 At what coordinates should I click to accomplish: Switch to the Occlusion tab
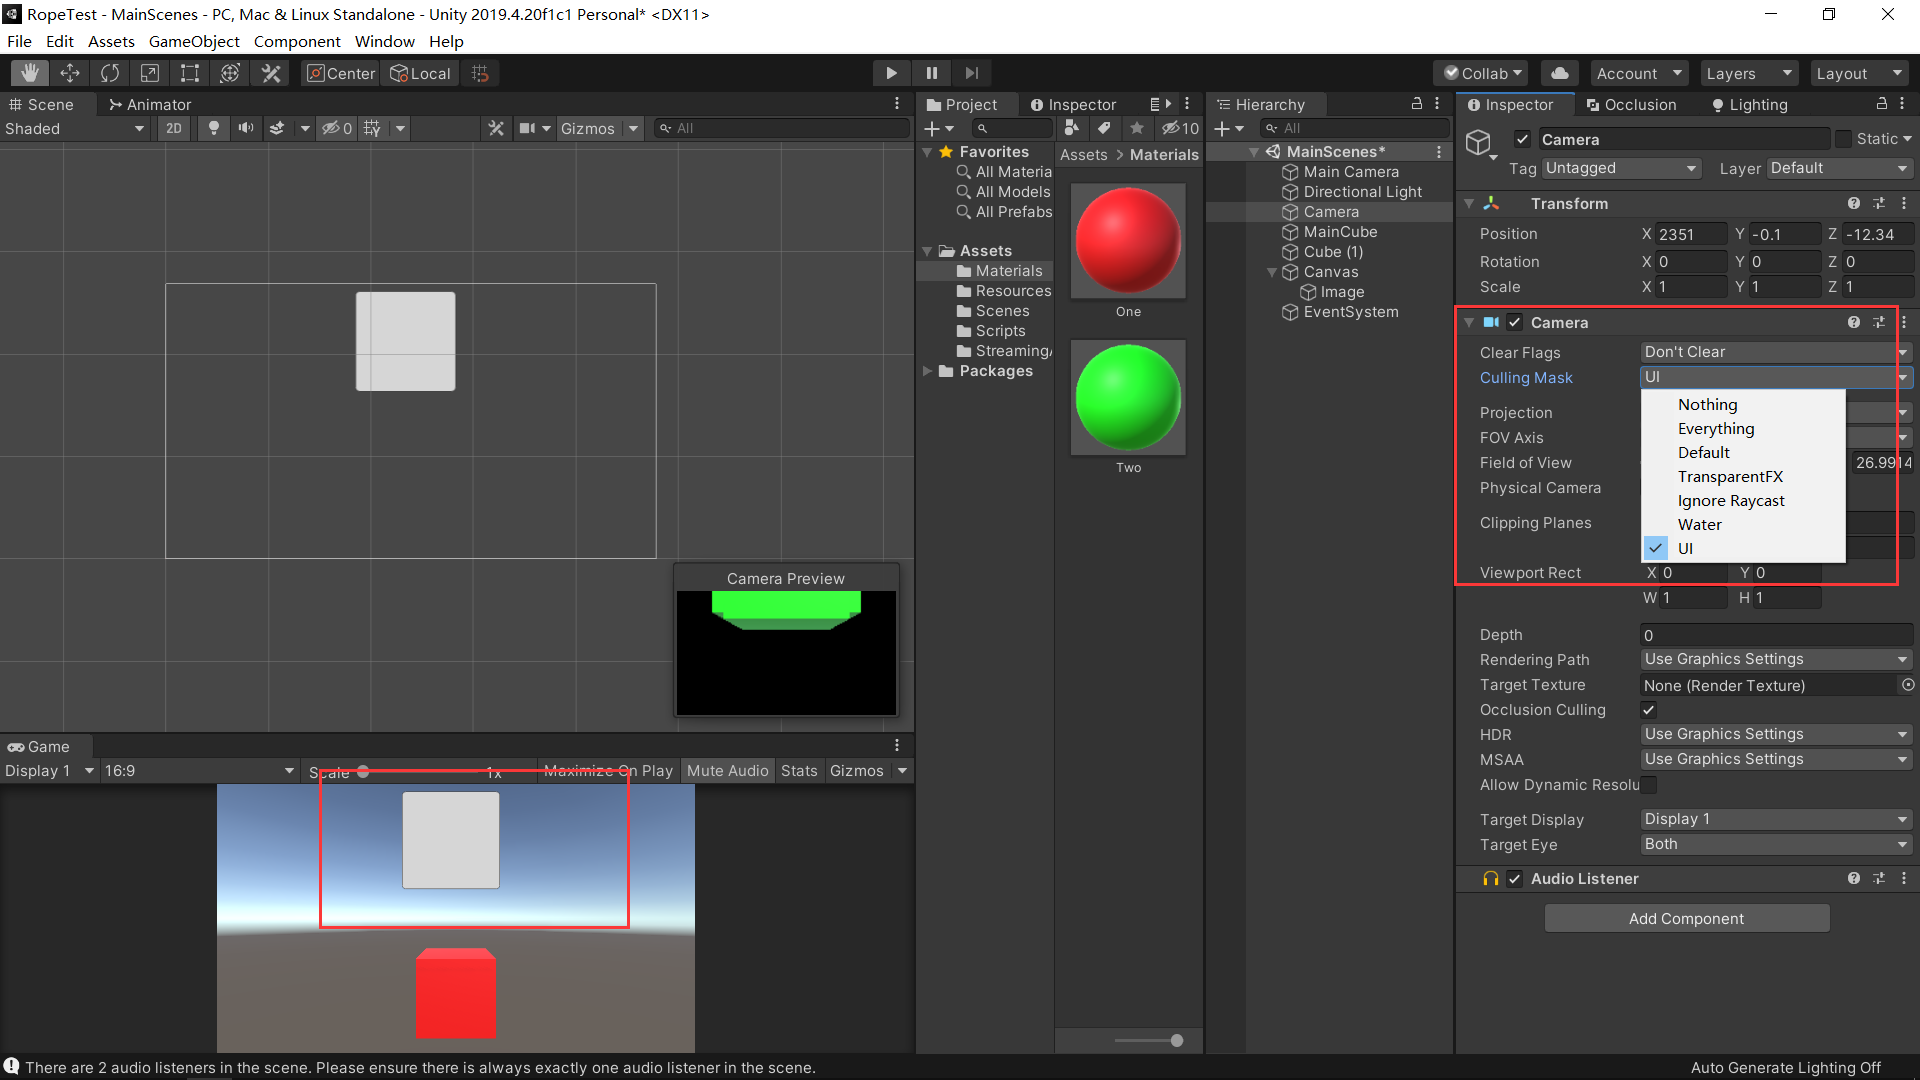pos(1632,104)
